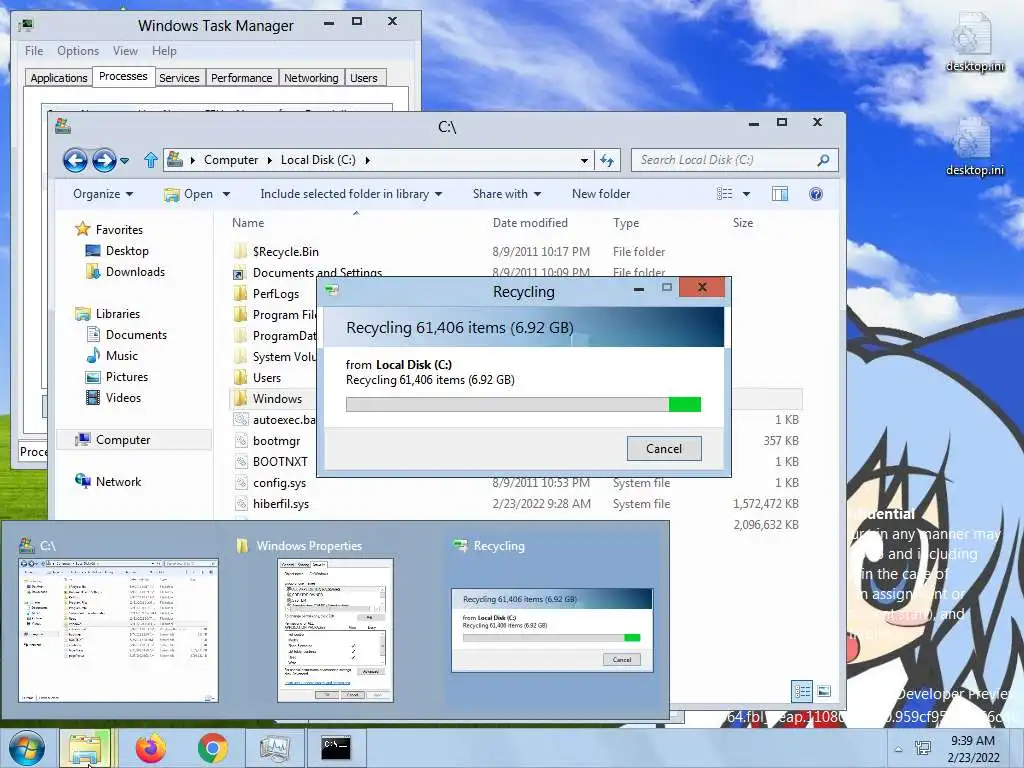Open Include selected folder in library menu

351,194
